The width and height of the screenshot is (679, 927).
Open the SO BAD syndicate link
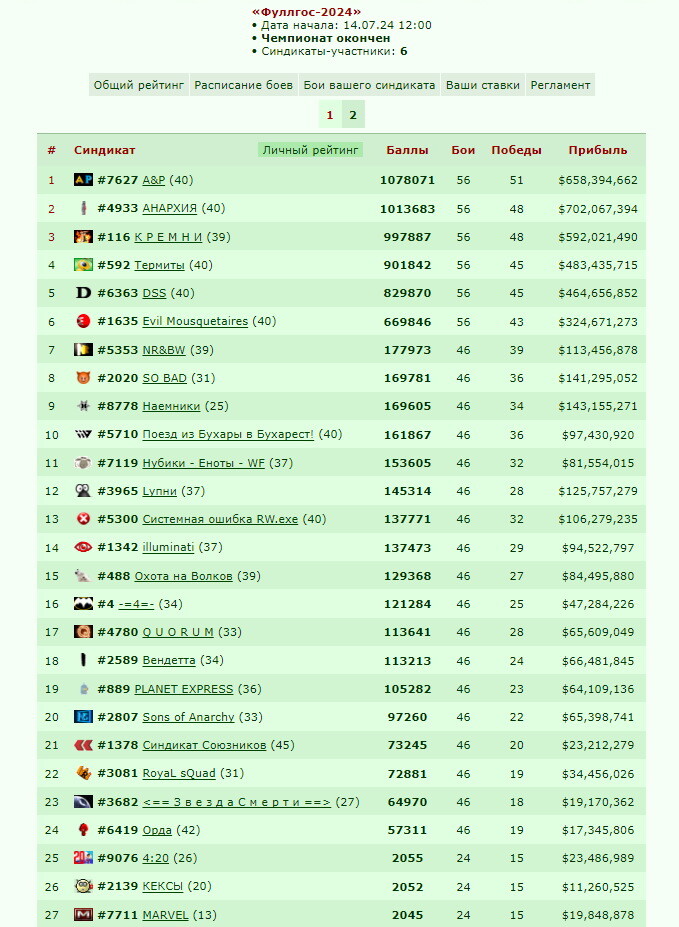164,378
